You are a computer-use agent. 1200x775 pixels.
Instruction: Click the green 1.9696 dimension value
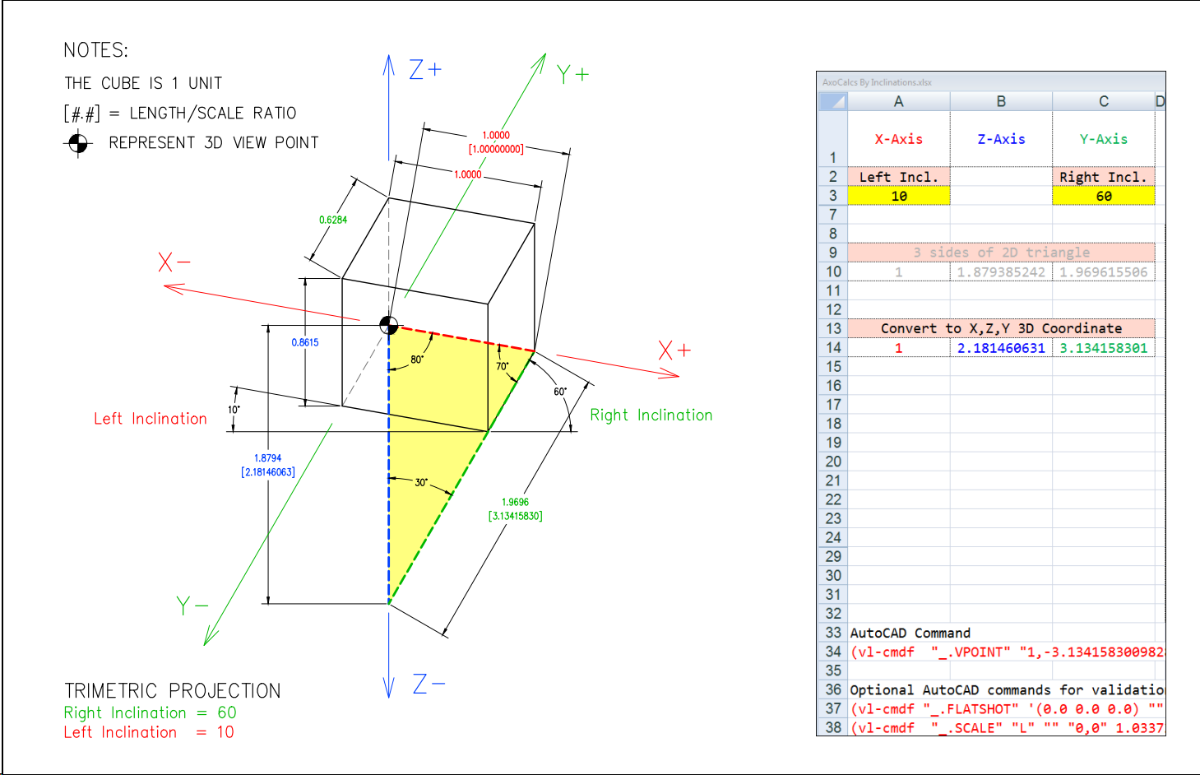(516, 502)
